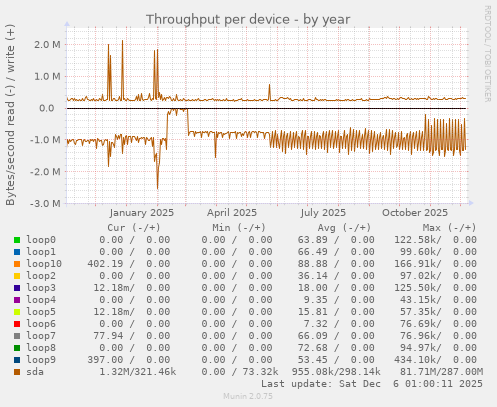Click the loop8 dark green swatch
The image size is (497, 407).
[17, 348]
